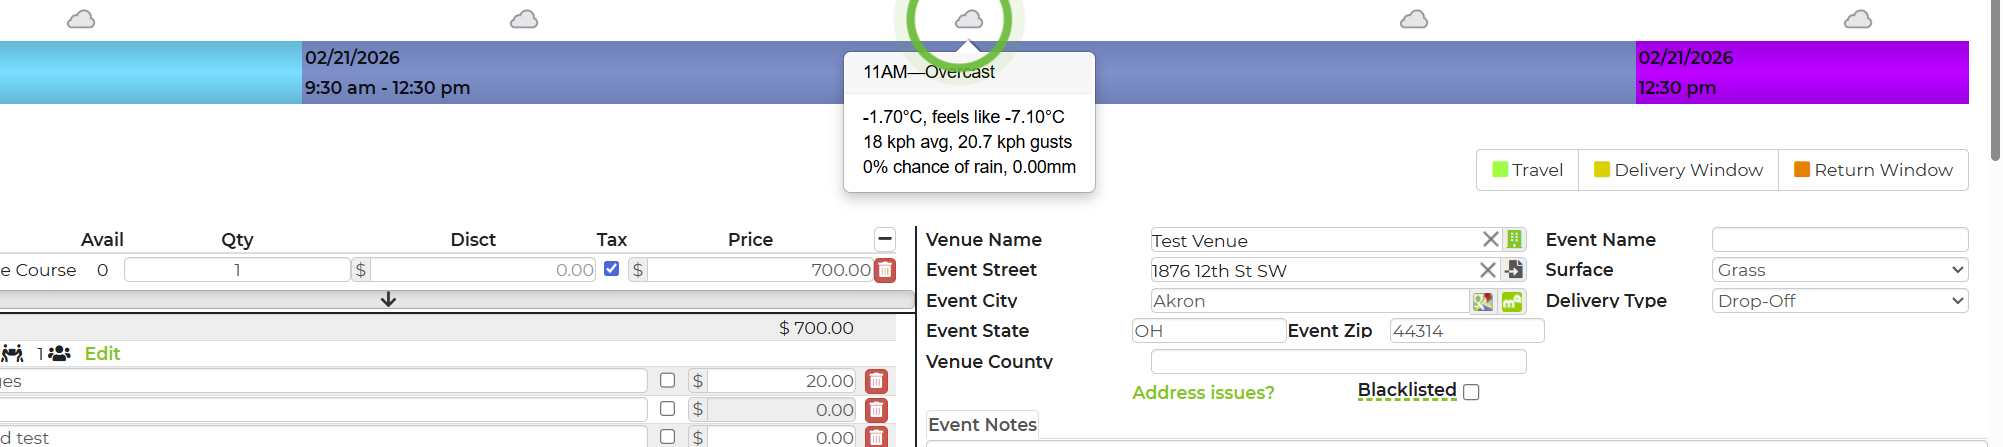This screenshot has height=447, width=2003.
Task: Click the Address issues? link
Action: (1203, 393)
